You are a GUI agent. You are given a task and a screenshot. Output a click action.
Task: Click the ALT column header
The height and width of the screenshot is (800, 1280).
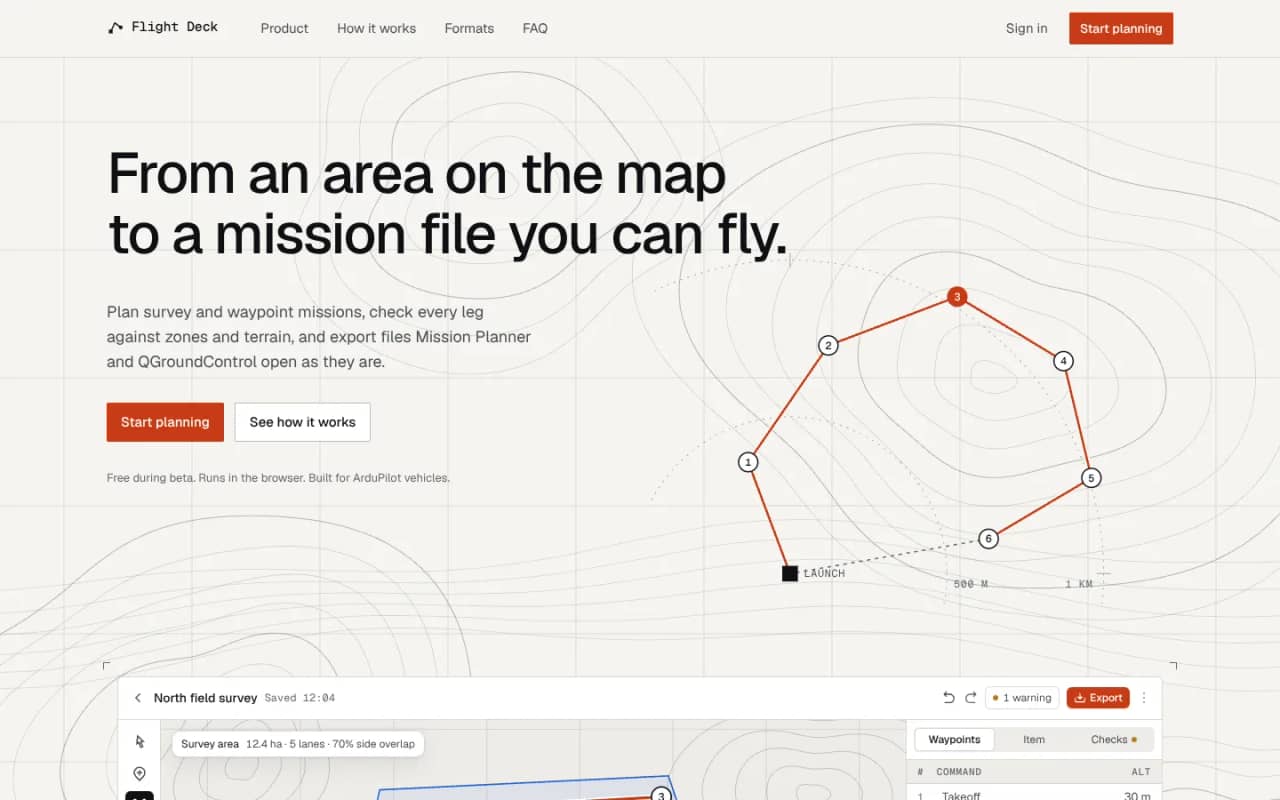click(1141, 772)
